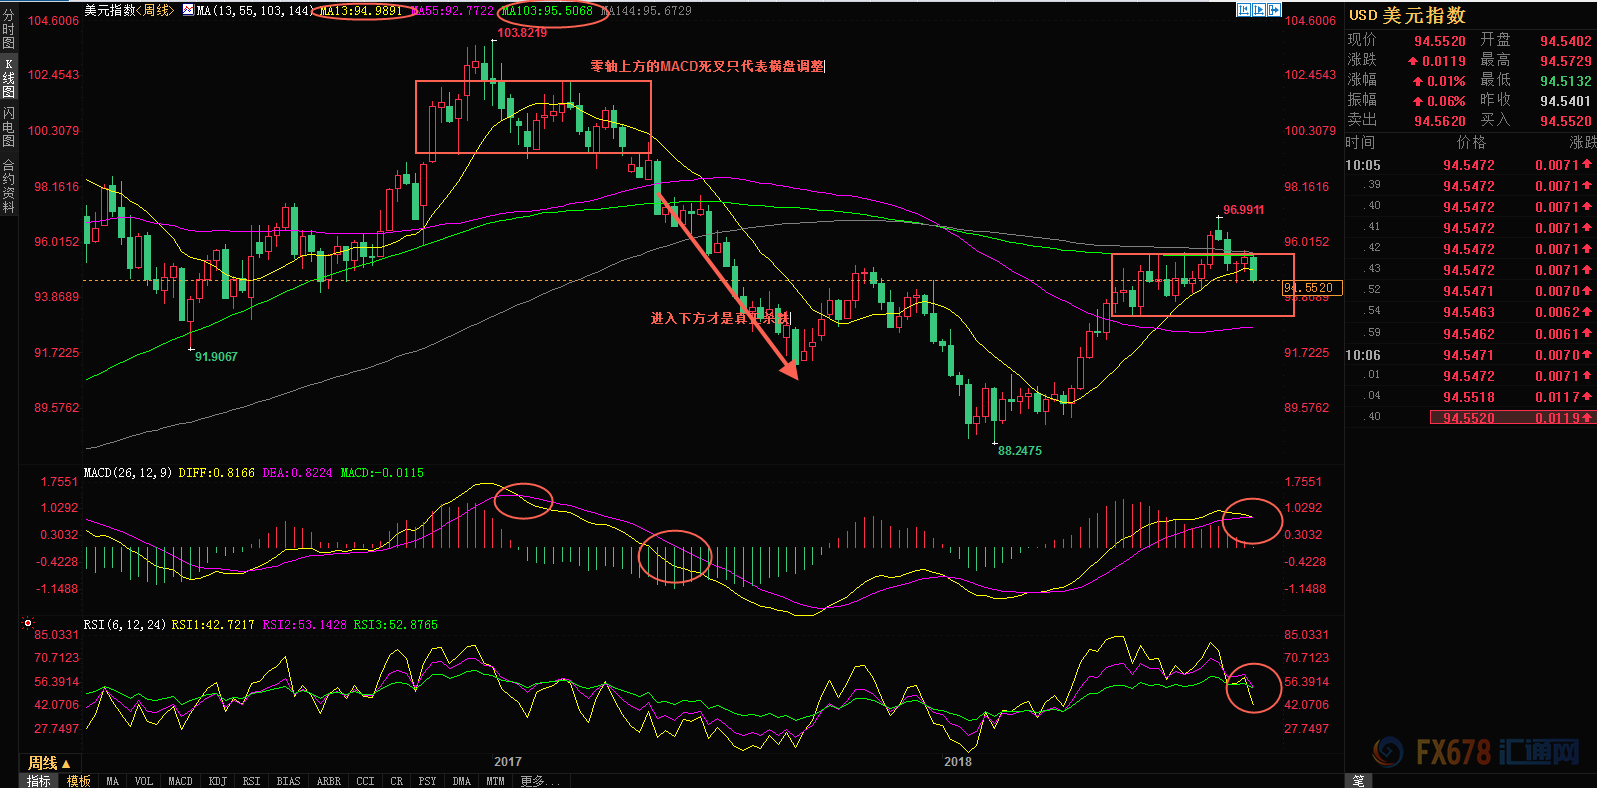Click the MA103:95.5068 value label
This screenshot has height=788, width=1597.
click(547, 11)
